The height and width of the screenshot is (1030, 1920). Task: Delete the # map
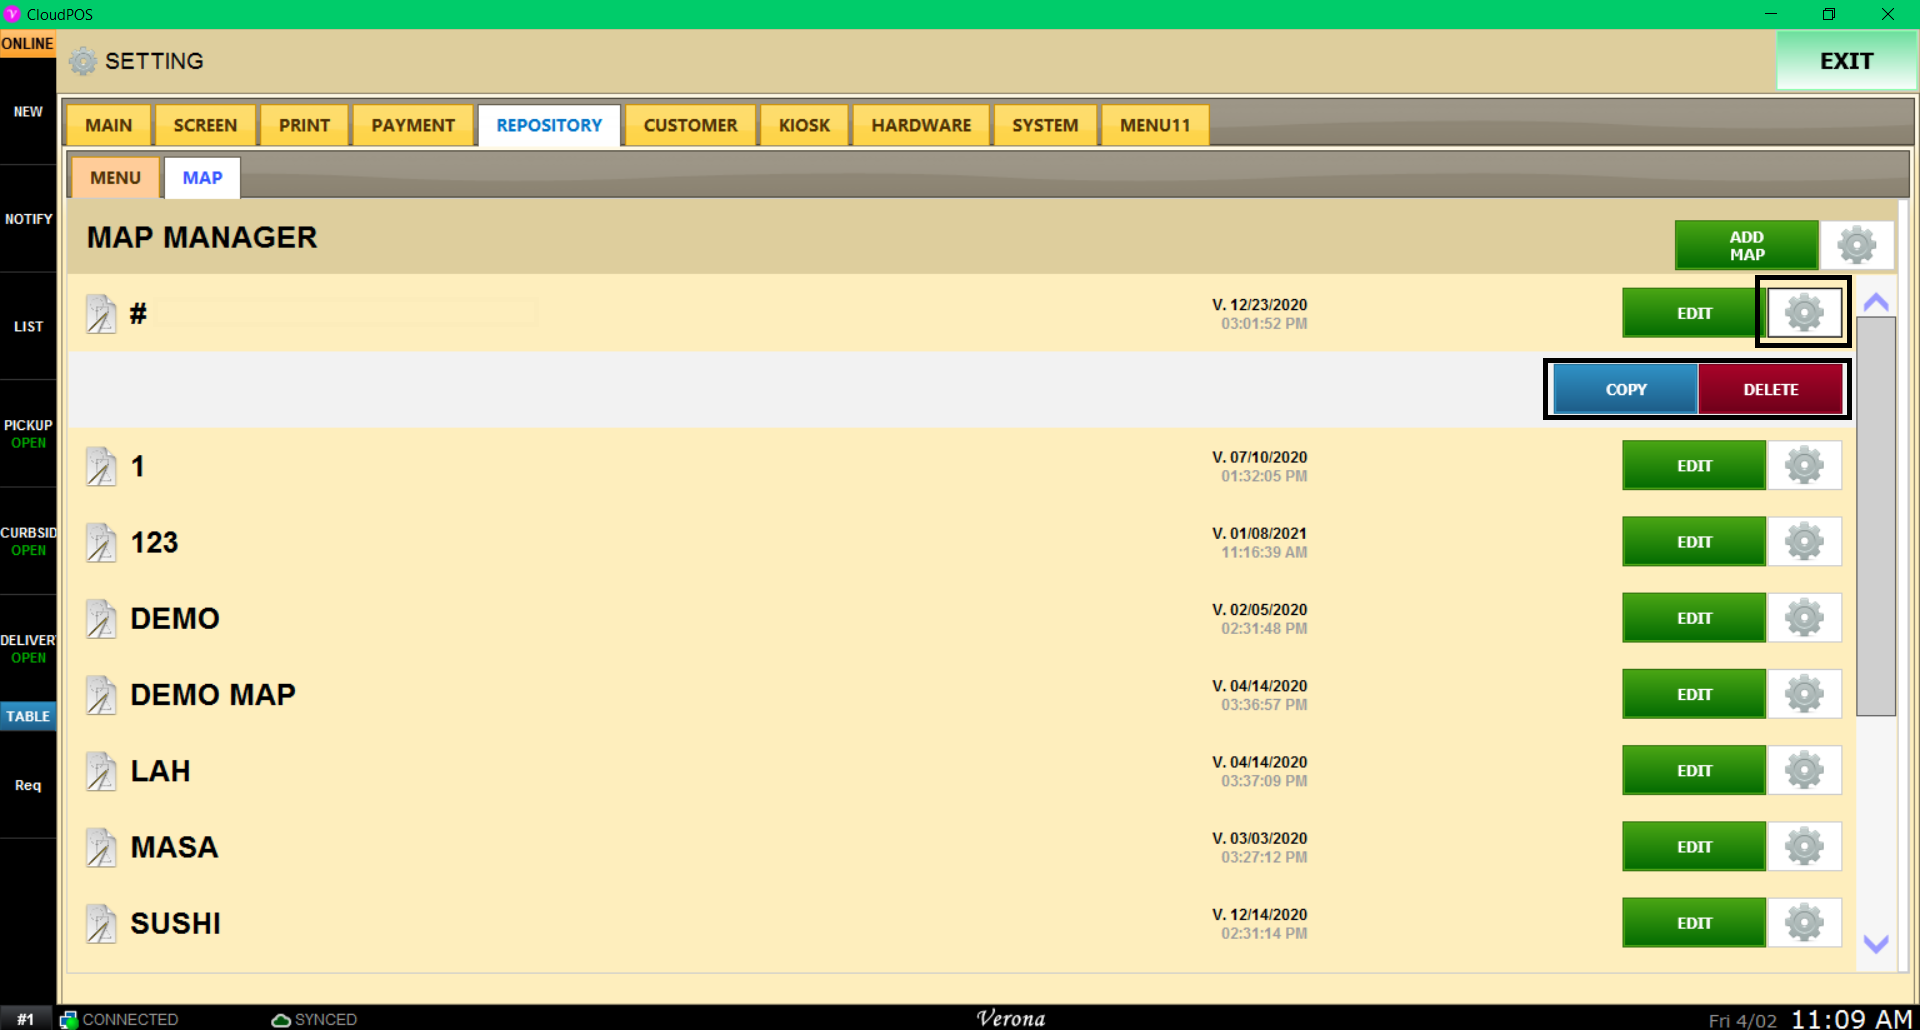1770,390
